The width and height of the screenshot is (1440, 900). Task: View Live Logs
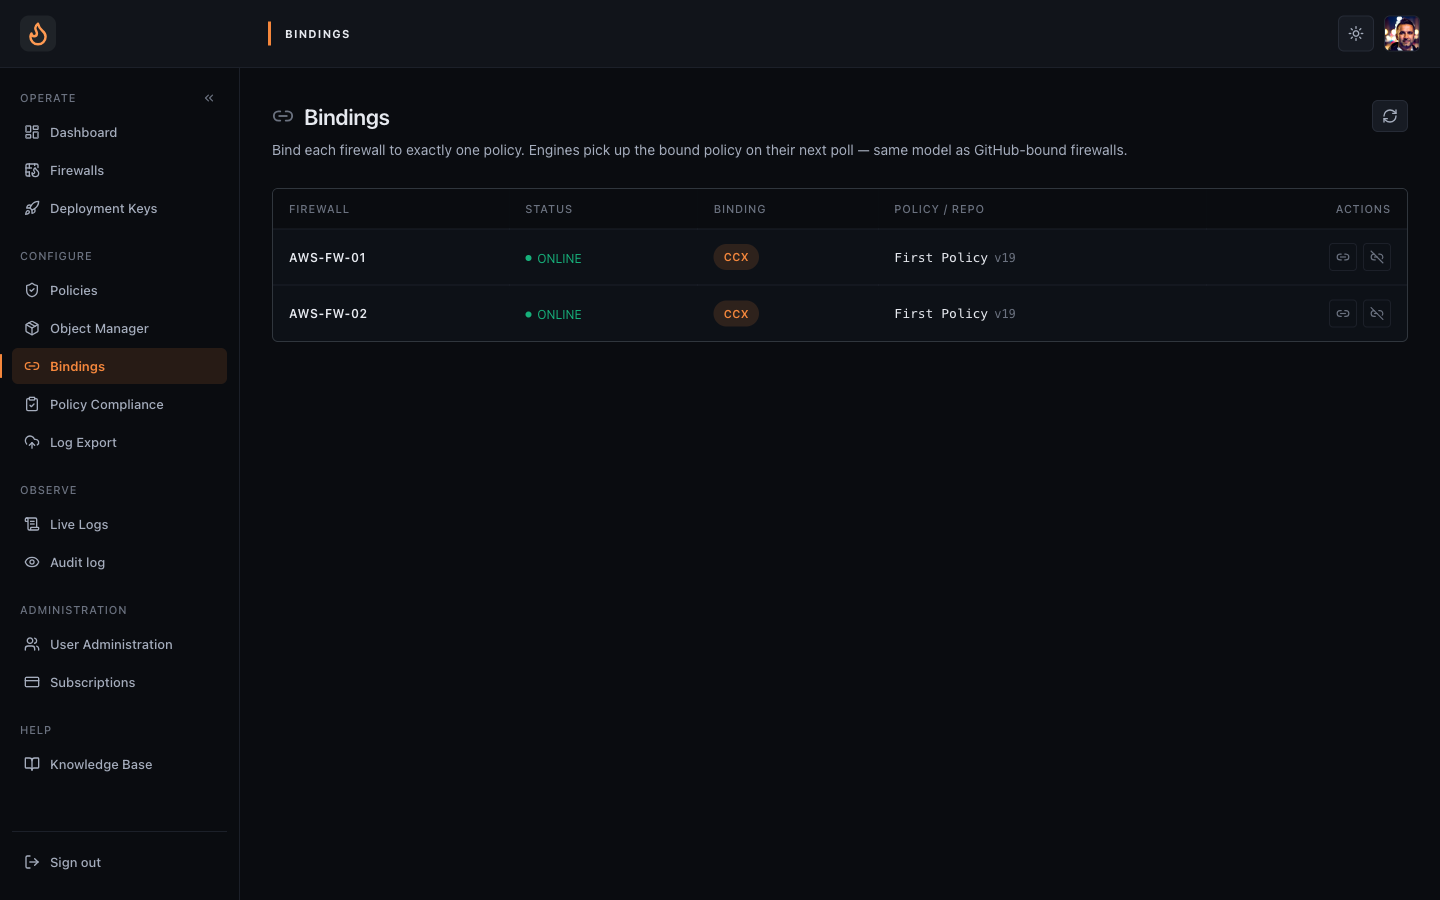tap(119, 524)
